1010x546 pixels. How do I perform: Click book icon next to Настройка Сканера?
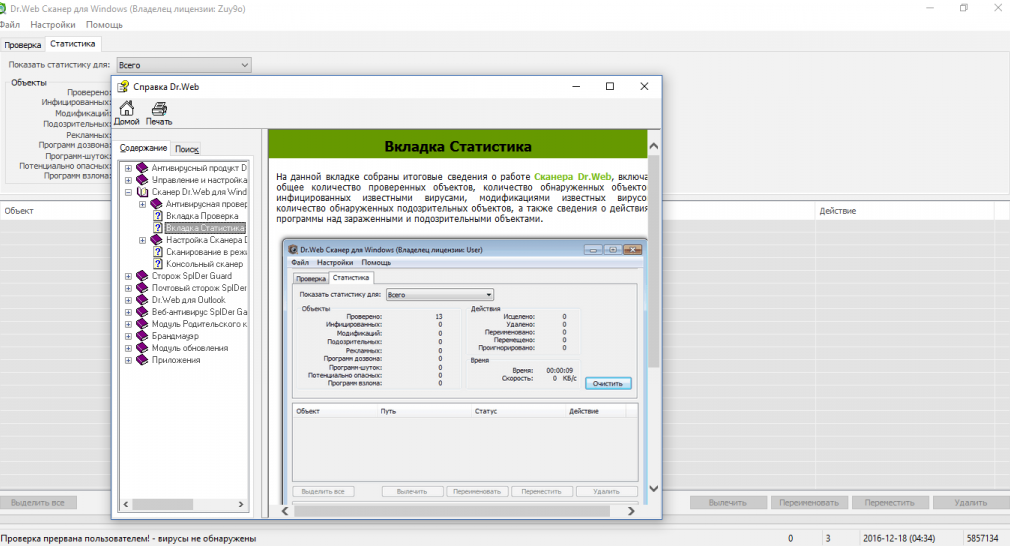point(157,240)
